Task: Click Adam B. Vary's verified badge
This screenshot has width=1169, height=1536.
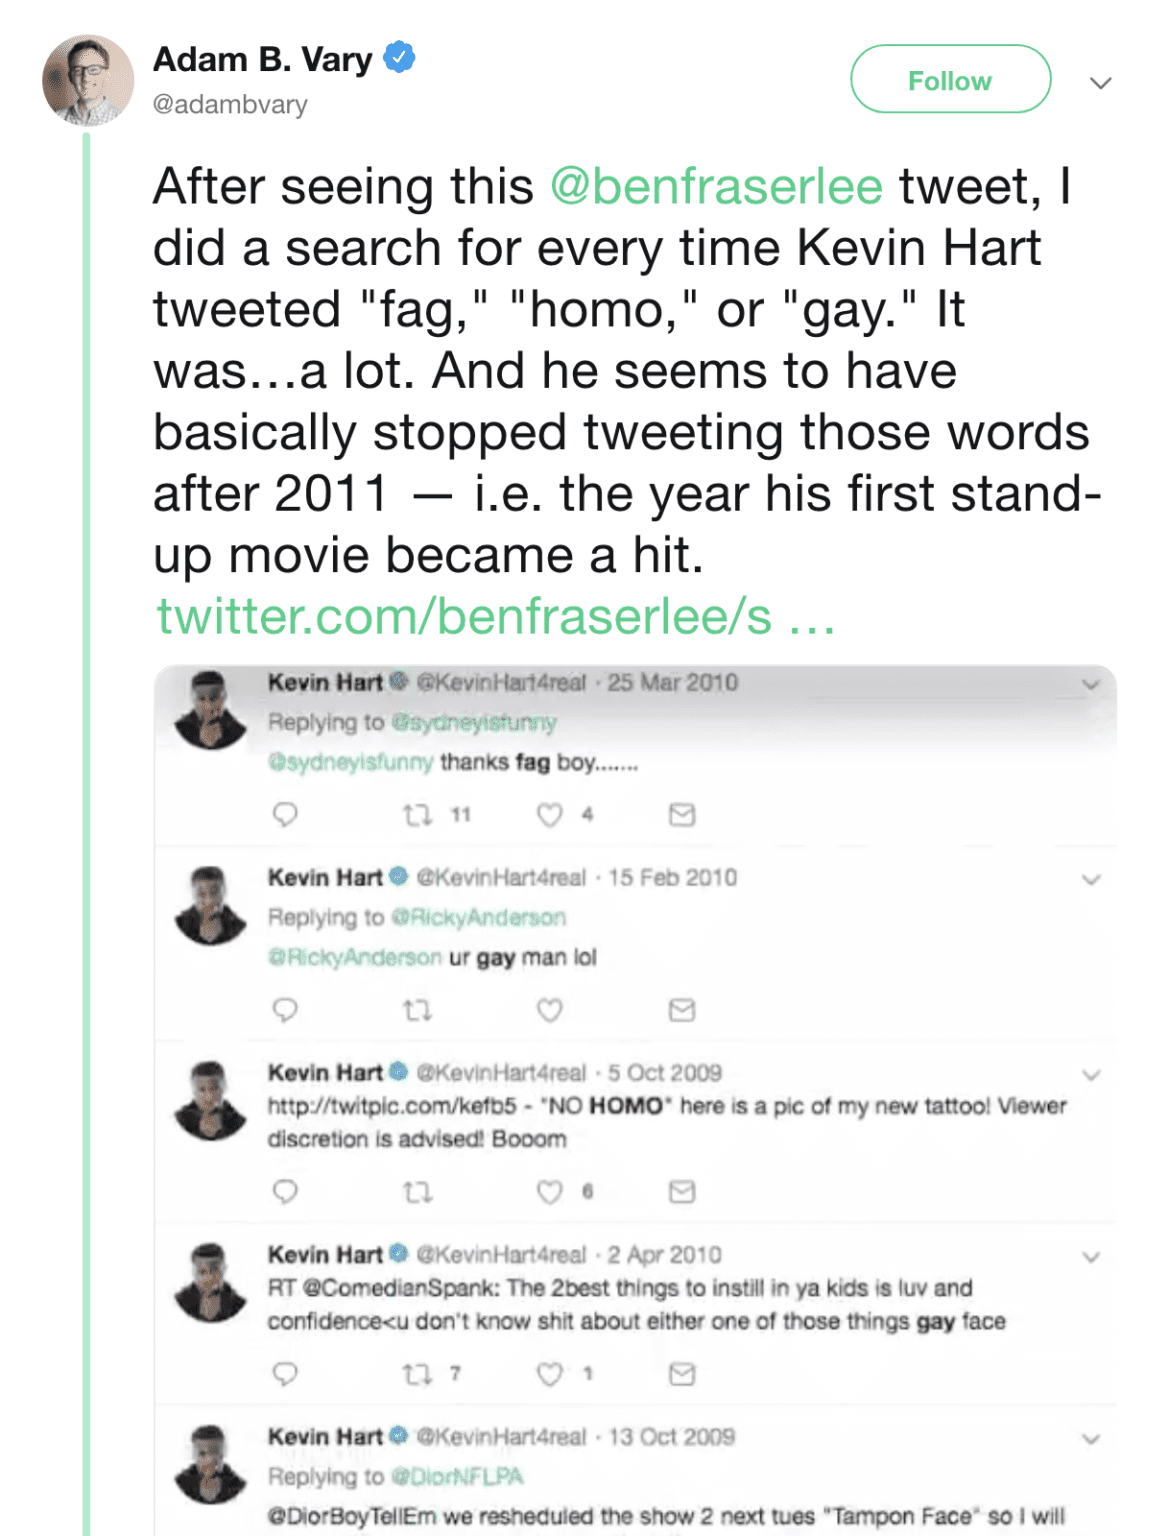Action: point(399,58)
